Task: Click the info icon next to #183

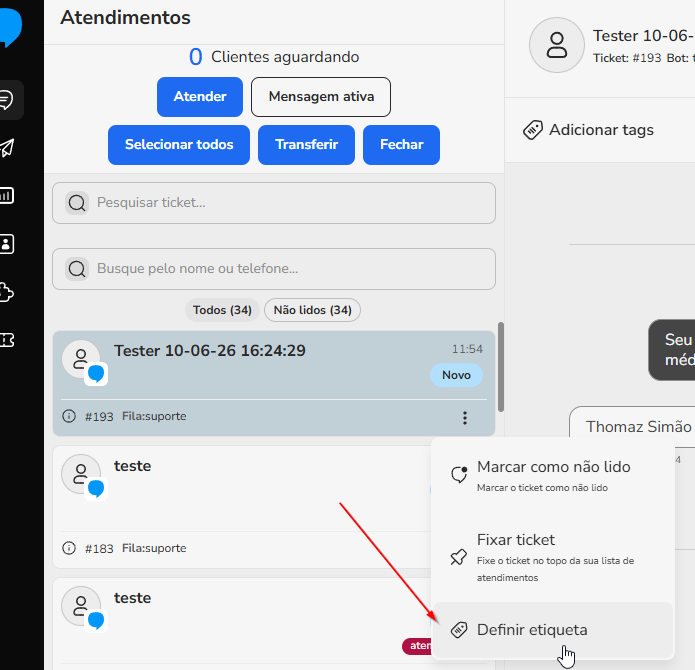Action: point(69,548)
